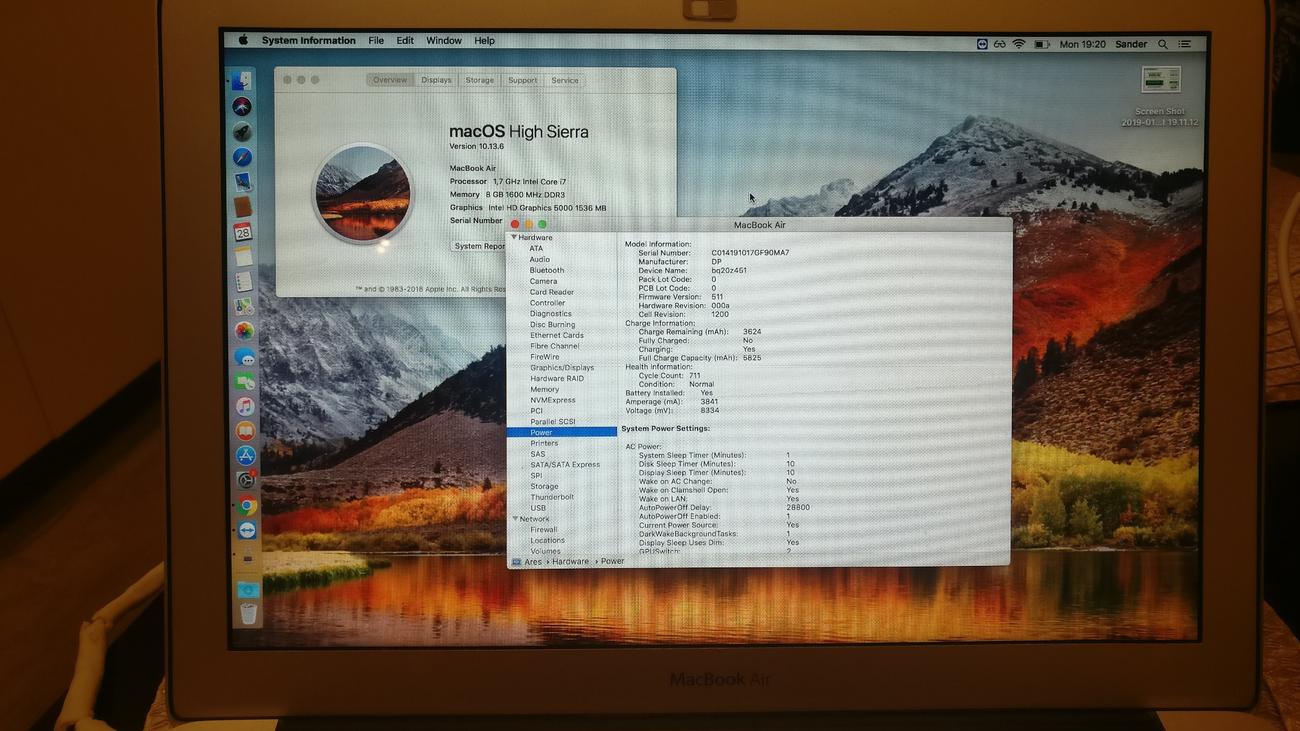The width and height of the screenshot is (1300, 731).
Task: Click the glasses icon in menu bar
Action: (999, 44)
